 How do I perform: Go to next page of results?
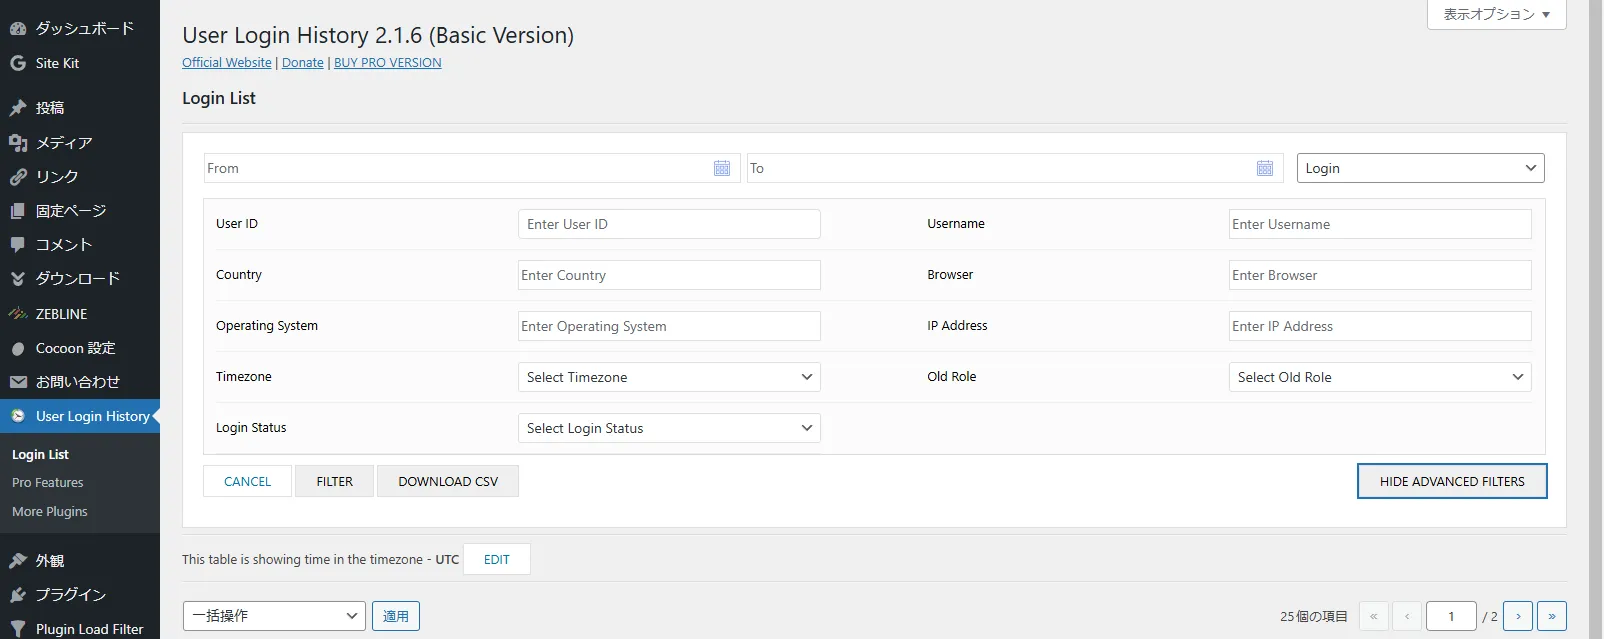coord(1518,616)
